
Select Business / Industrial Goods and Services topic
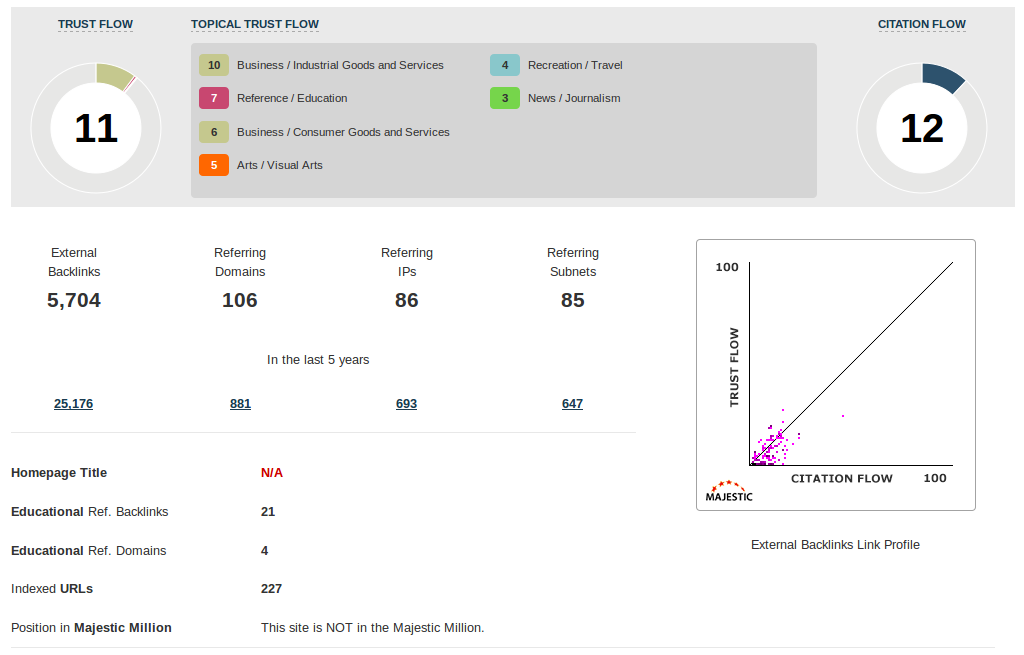pos(340,65)
